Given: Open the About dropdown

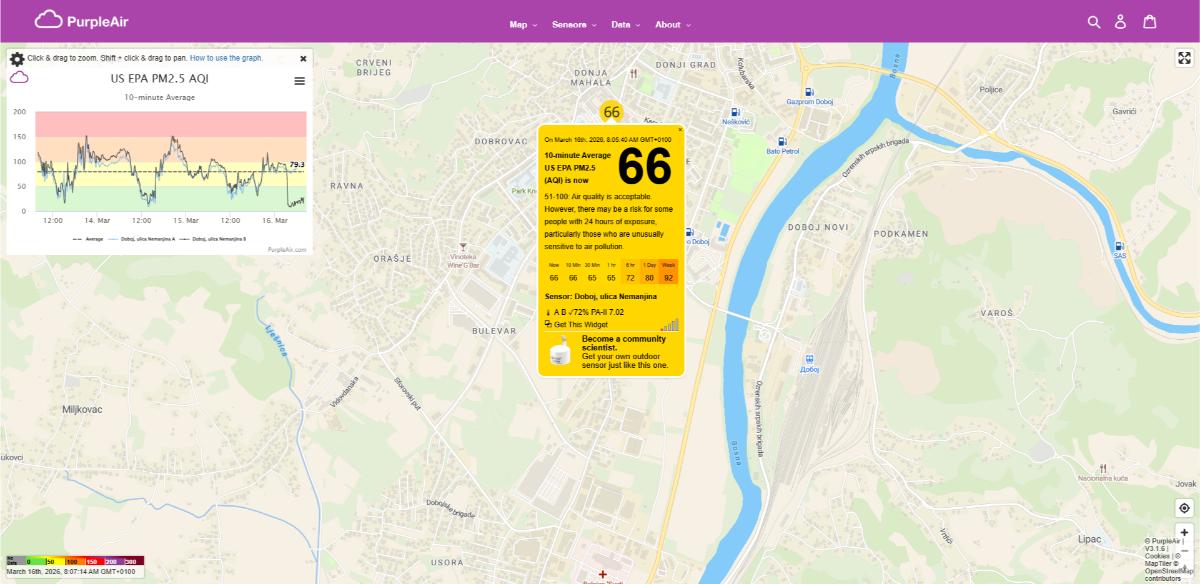Looking at the screenshot, I should [669, 24].
